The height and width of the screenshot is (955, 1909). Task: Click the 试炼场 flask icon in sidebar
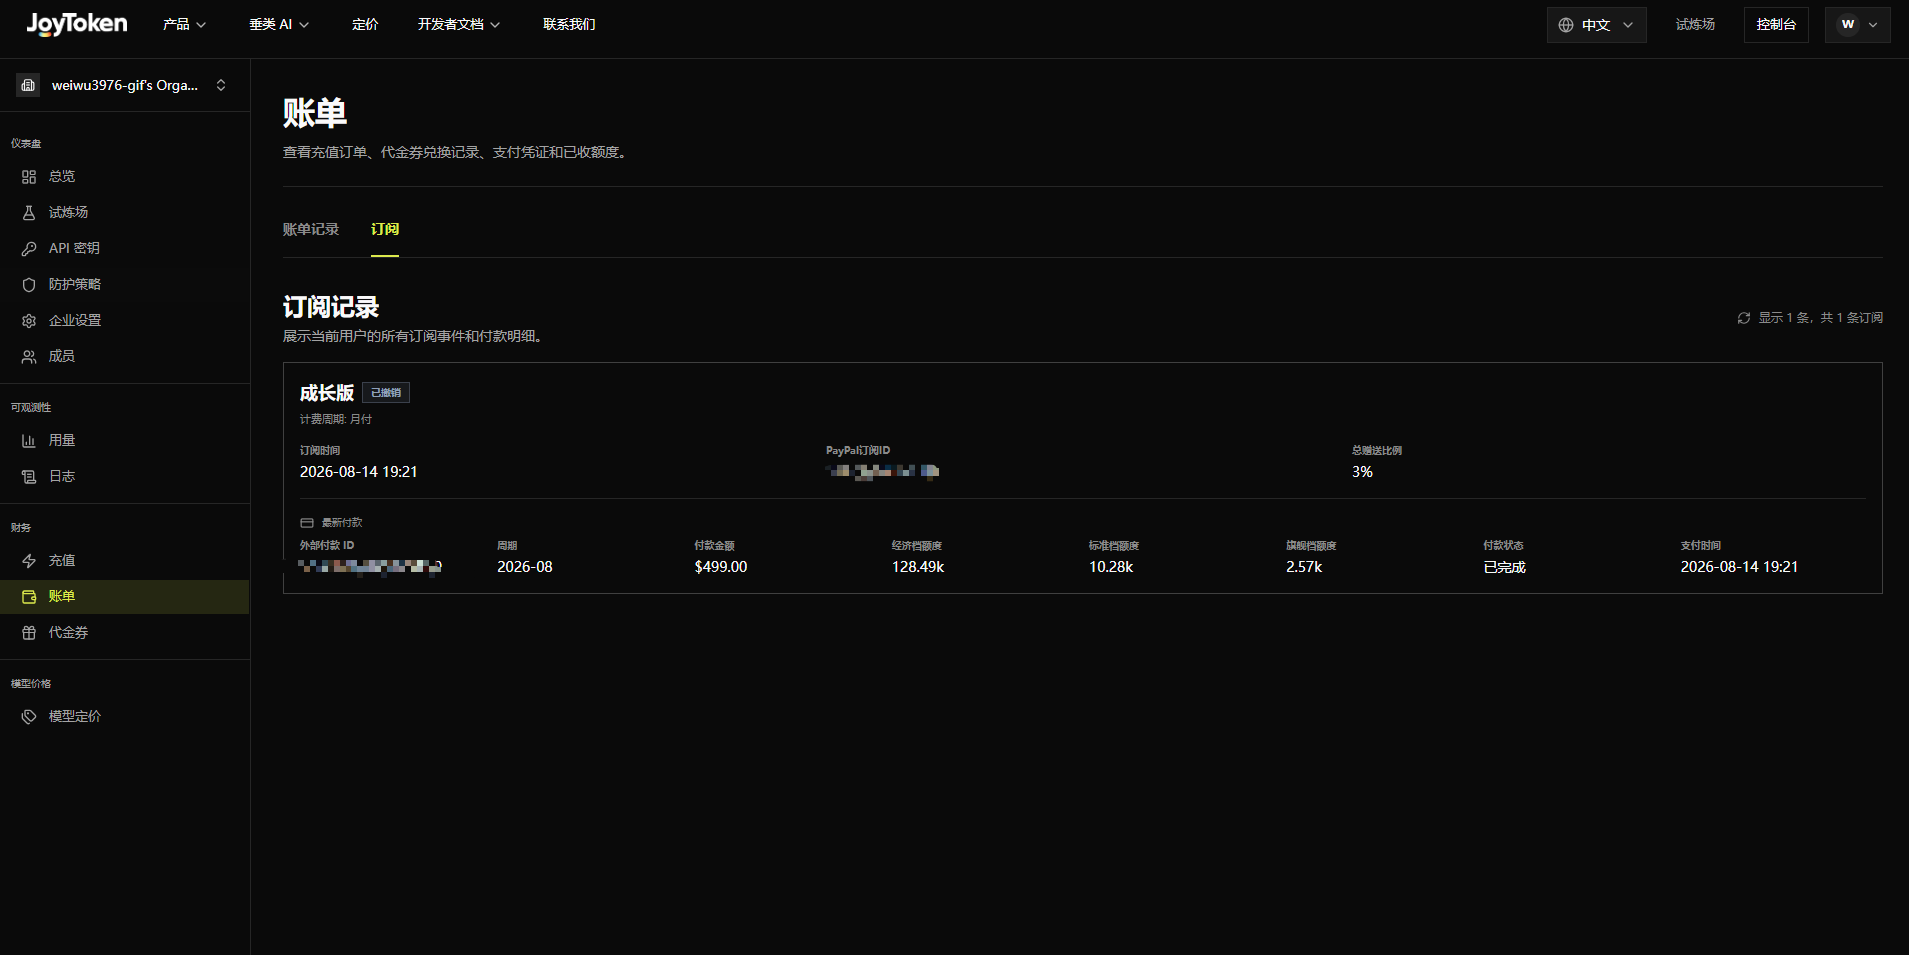click(x=29, y=213)
